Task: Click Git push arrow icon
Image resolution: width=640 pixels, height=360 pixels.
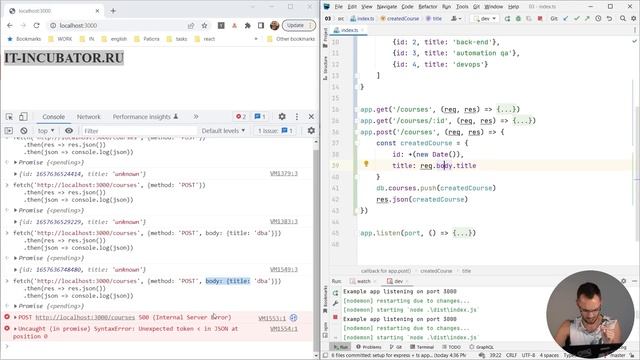Action: 587,18
